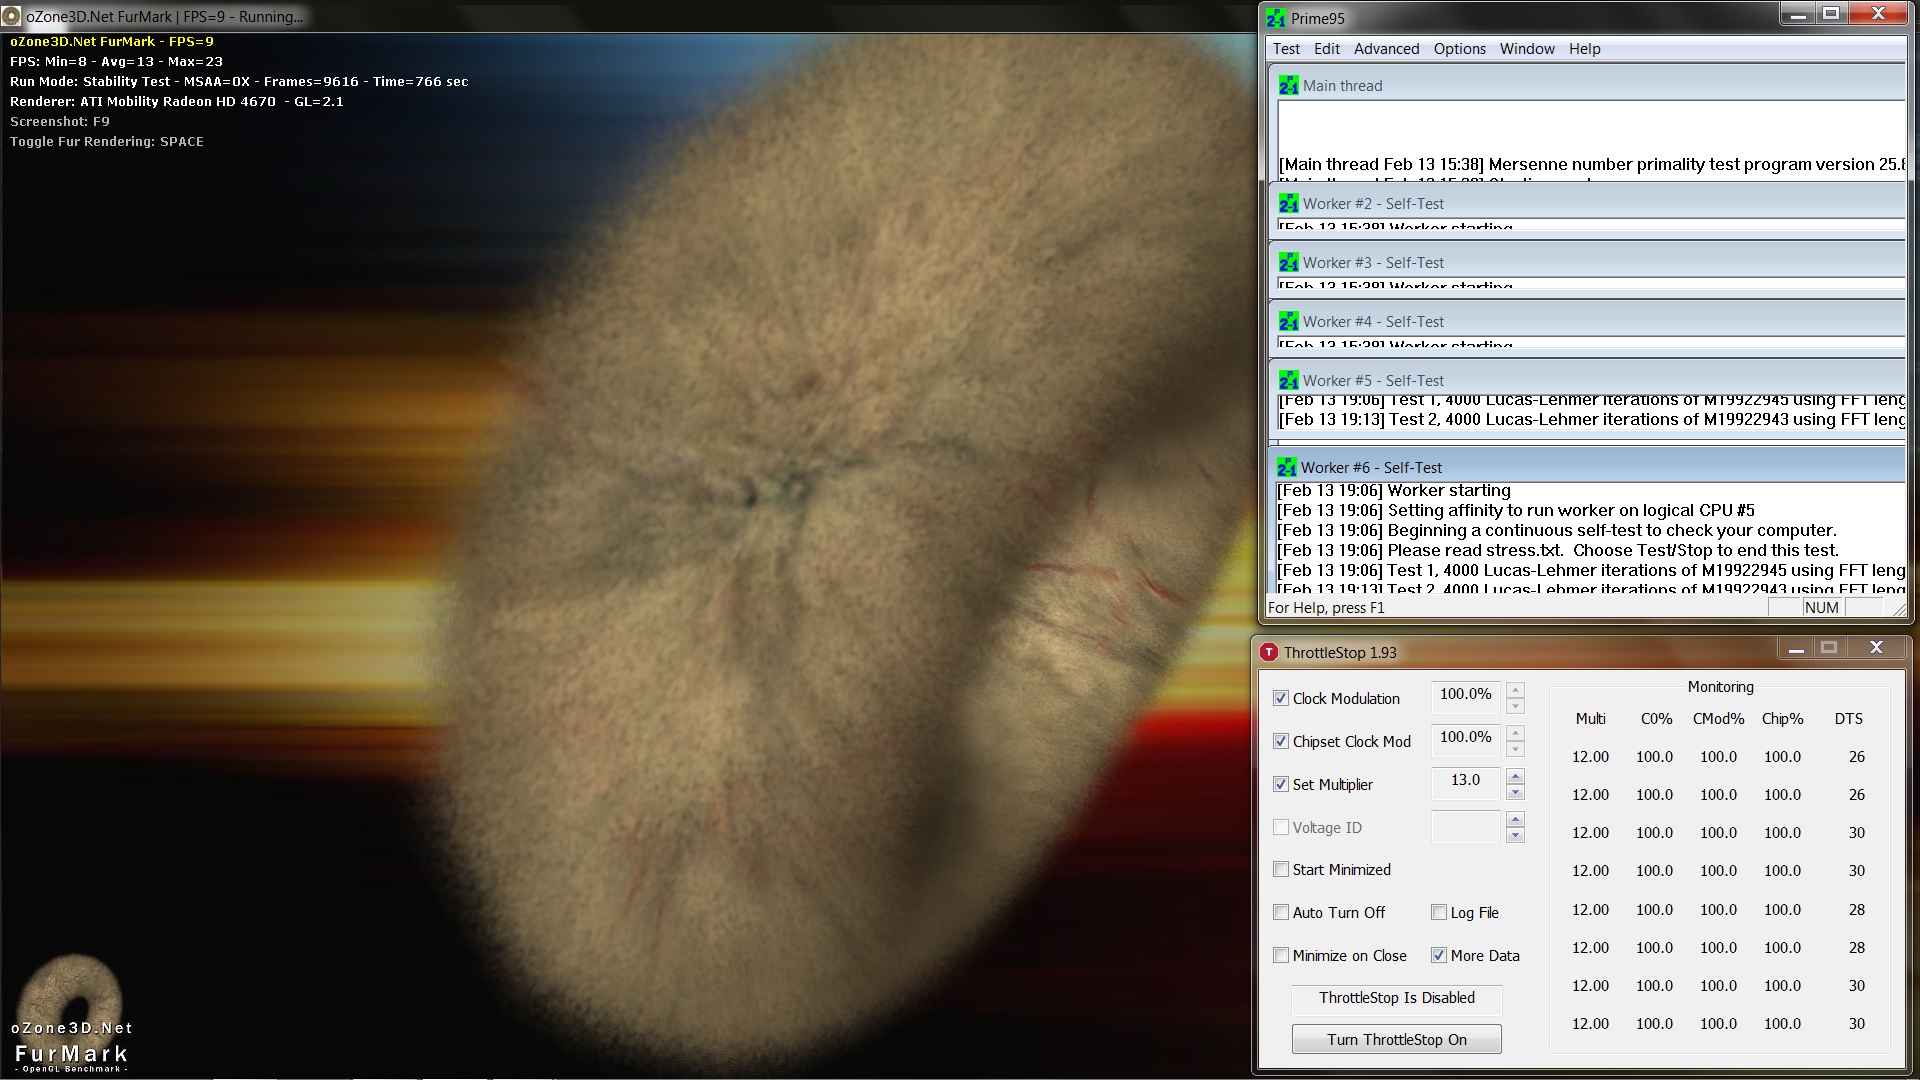Minimize the Prime95 window

tap(1798, 14)
